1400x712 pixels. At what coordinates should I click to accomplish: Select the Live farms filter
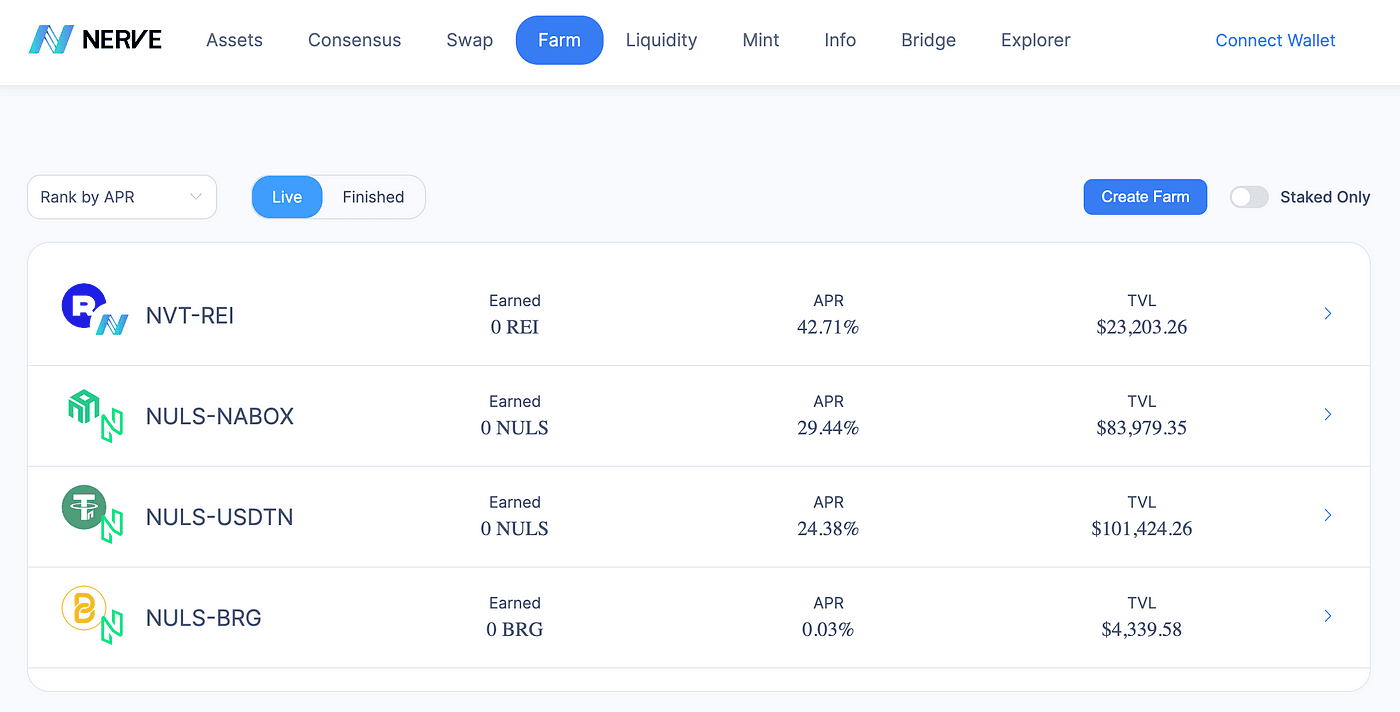(x=287, y=197)
